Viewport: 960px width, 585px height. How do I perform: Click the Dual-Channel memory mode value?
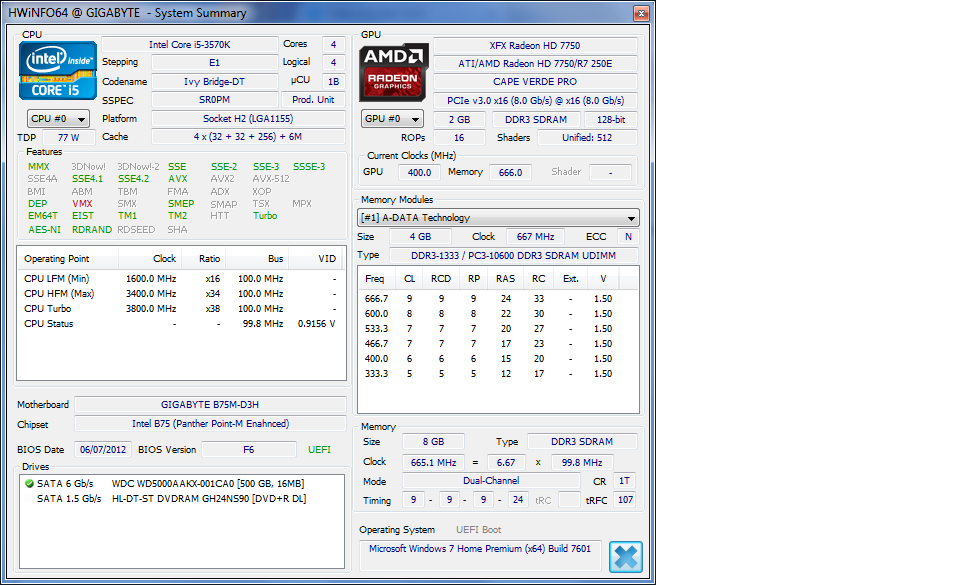[x=491, y=481]
